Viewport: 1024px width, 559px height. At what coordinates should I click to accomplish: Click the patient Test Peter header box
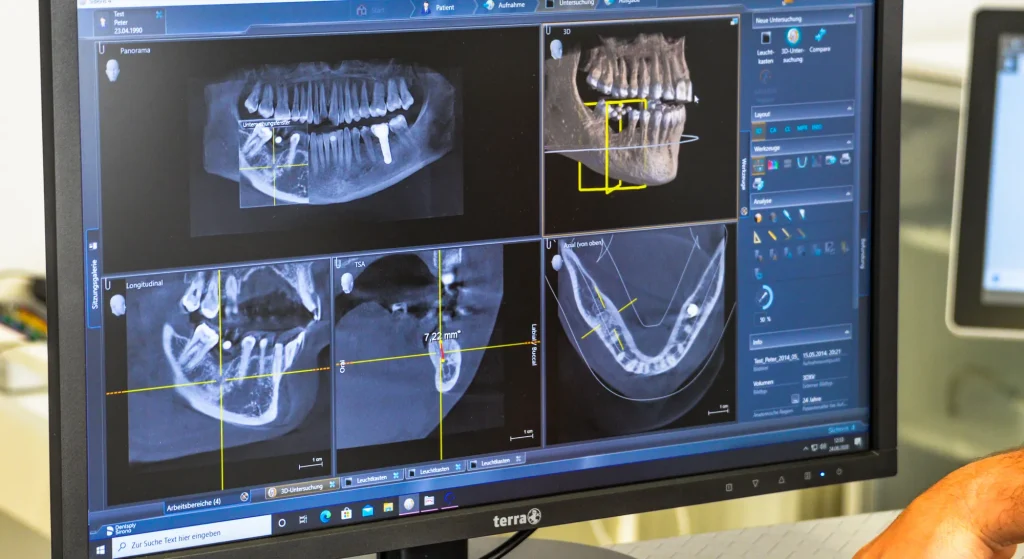coord(131,22)
